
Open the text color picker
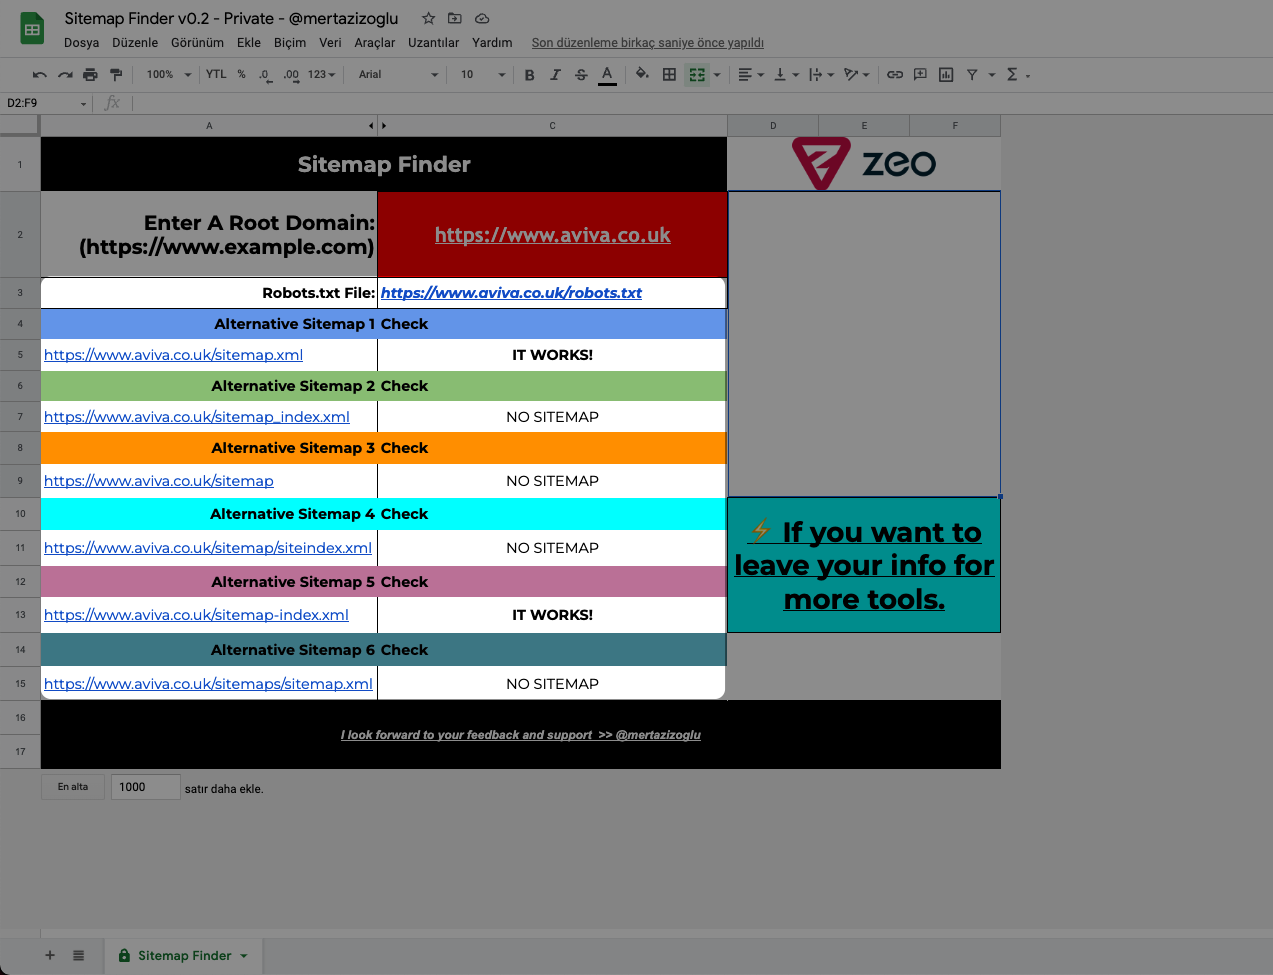click(607, 75)
